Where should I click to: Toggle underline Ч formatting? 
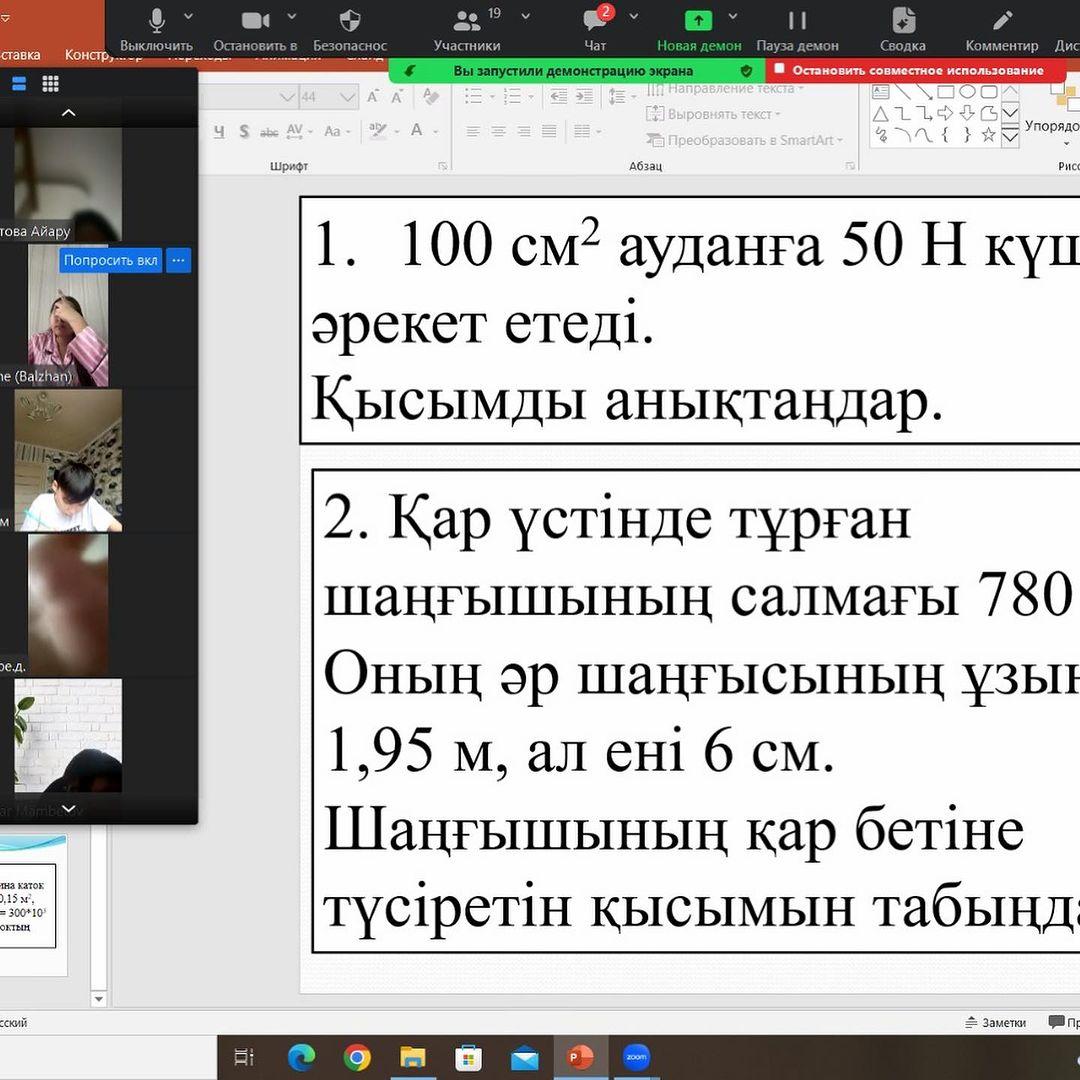(219, 131)
